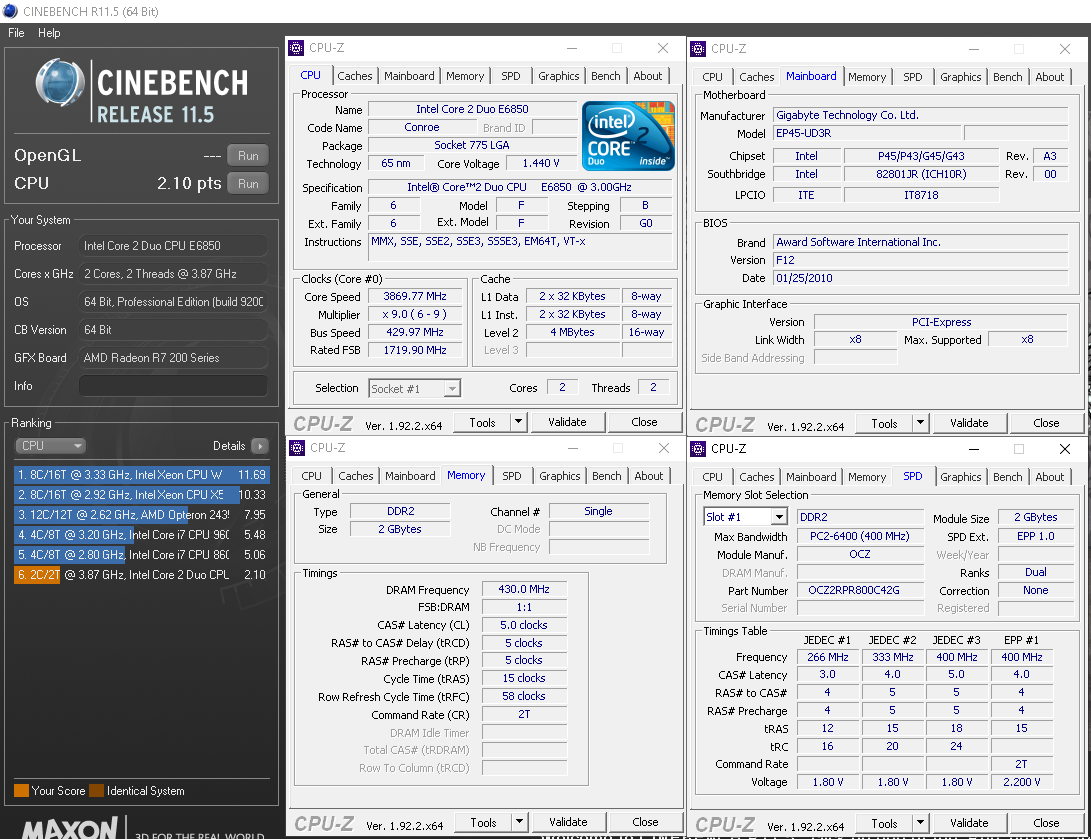This screenshot has height=839, width=1091.
Task: Click CPU-Z icon in Mainboard window title
Action: (698, 49)
